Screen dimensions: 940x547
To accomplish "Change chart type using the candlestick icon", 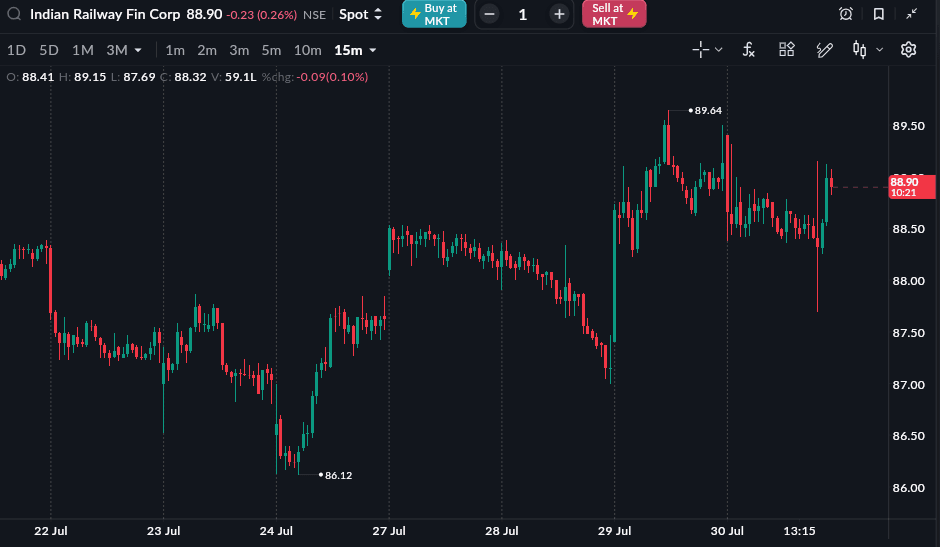I will (860, 50).
